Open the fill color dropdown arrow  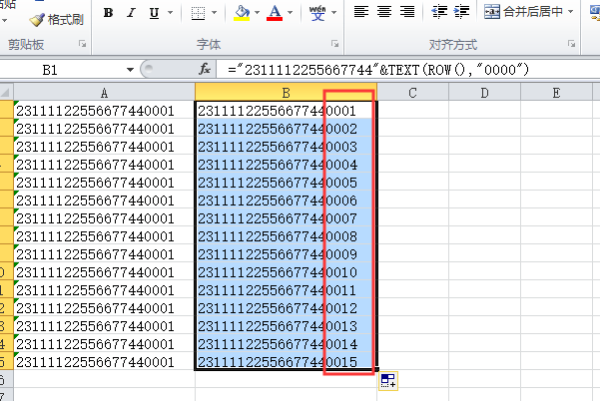click(257, 14)
